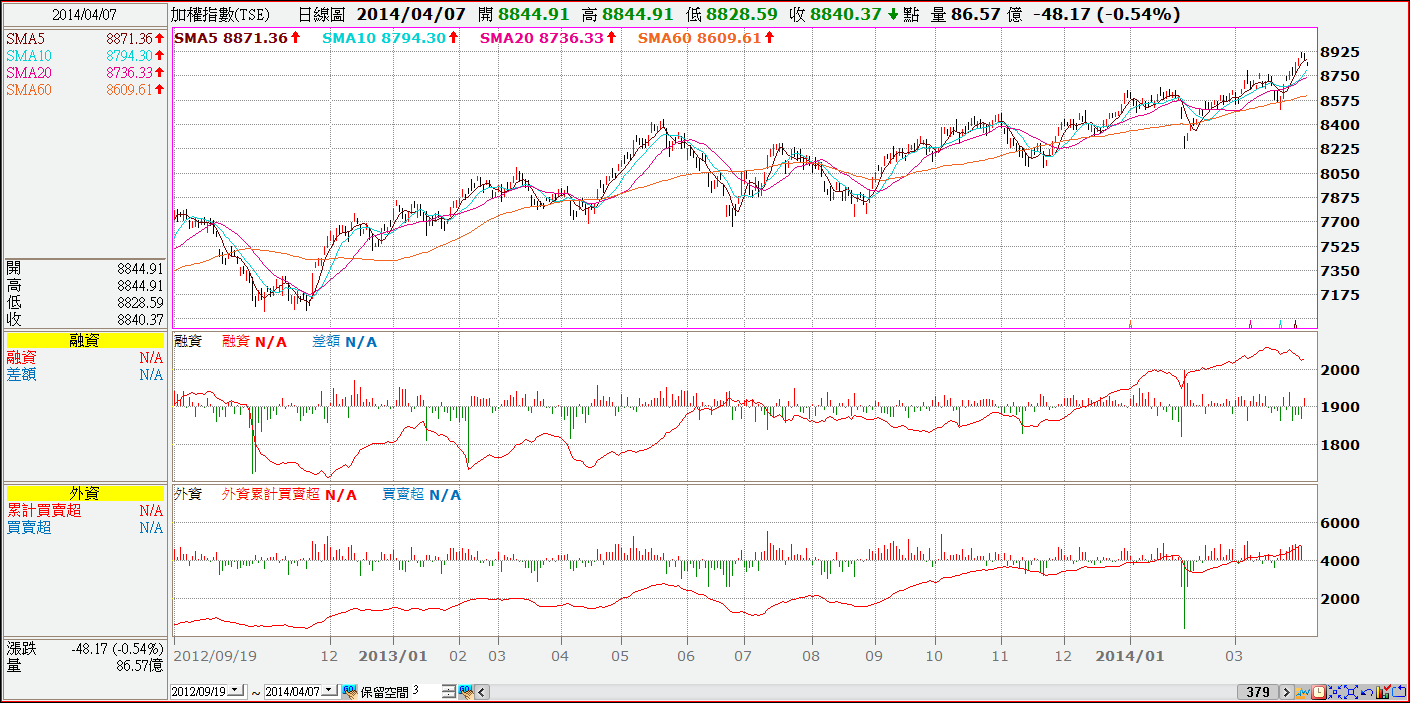This screenshot has width=1410, height=703.
Task: Select the yellow 外資 panel header
Action: pyautogui.click(x=85, y=493)
